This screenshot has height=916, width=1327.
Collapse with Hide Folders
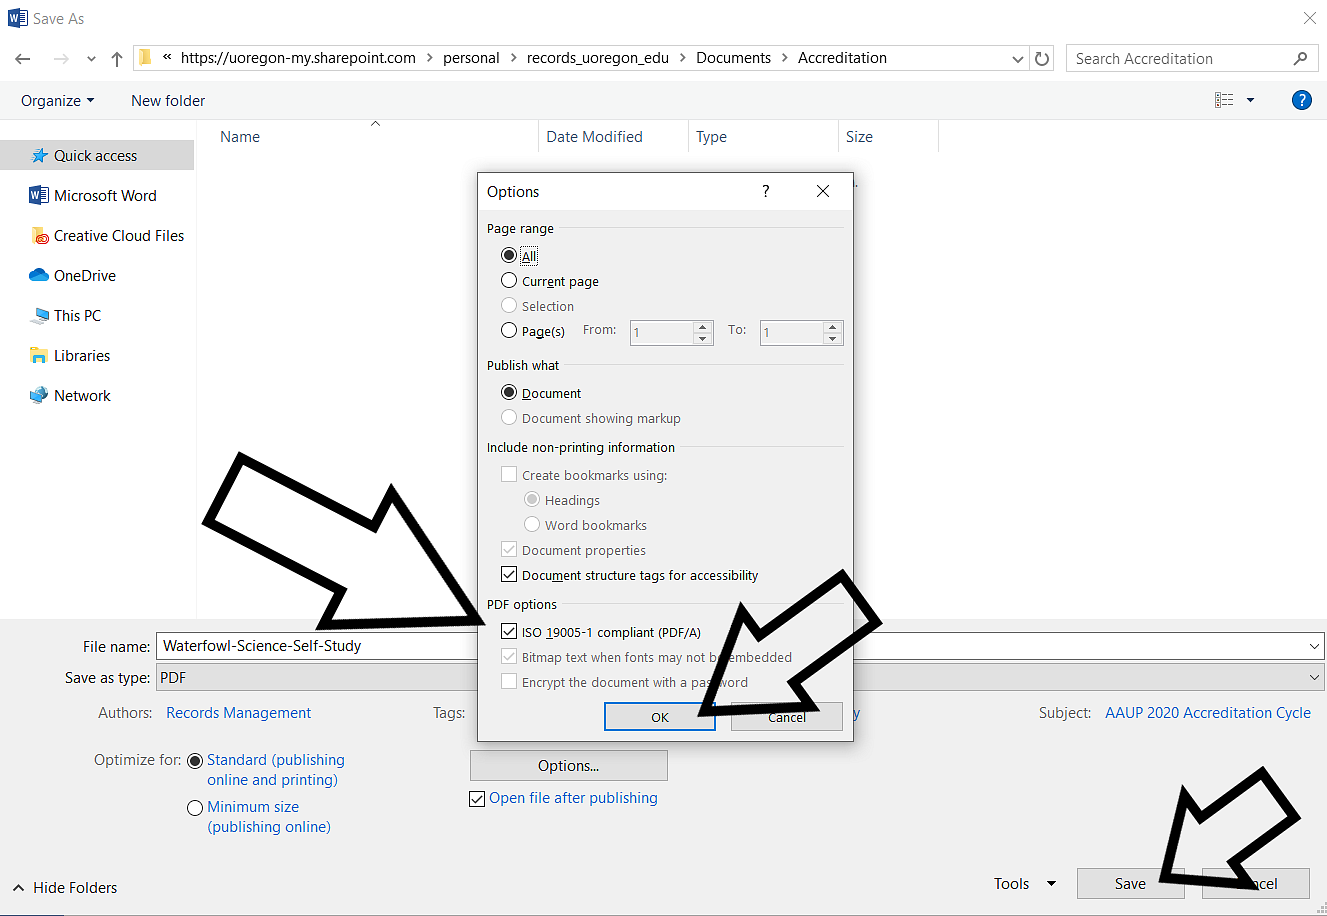pyautogui.click(x=65, y=888)
